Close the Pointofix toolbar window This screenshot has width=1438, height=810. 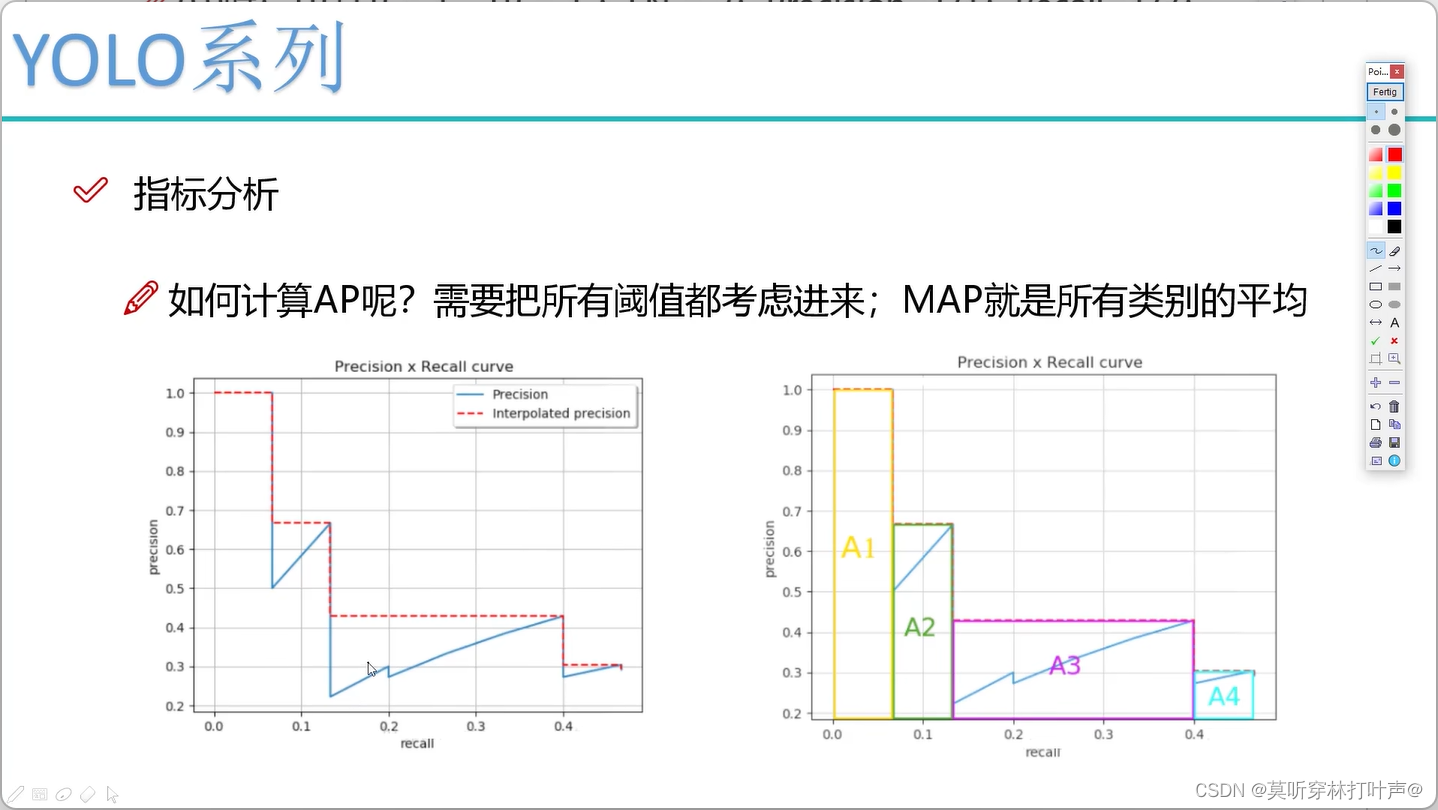(1397, 71)
